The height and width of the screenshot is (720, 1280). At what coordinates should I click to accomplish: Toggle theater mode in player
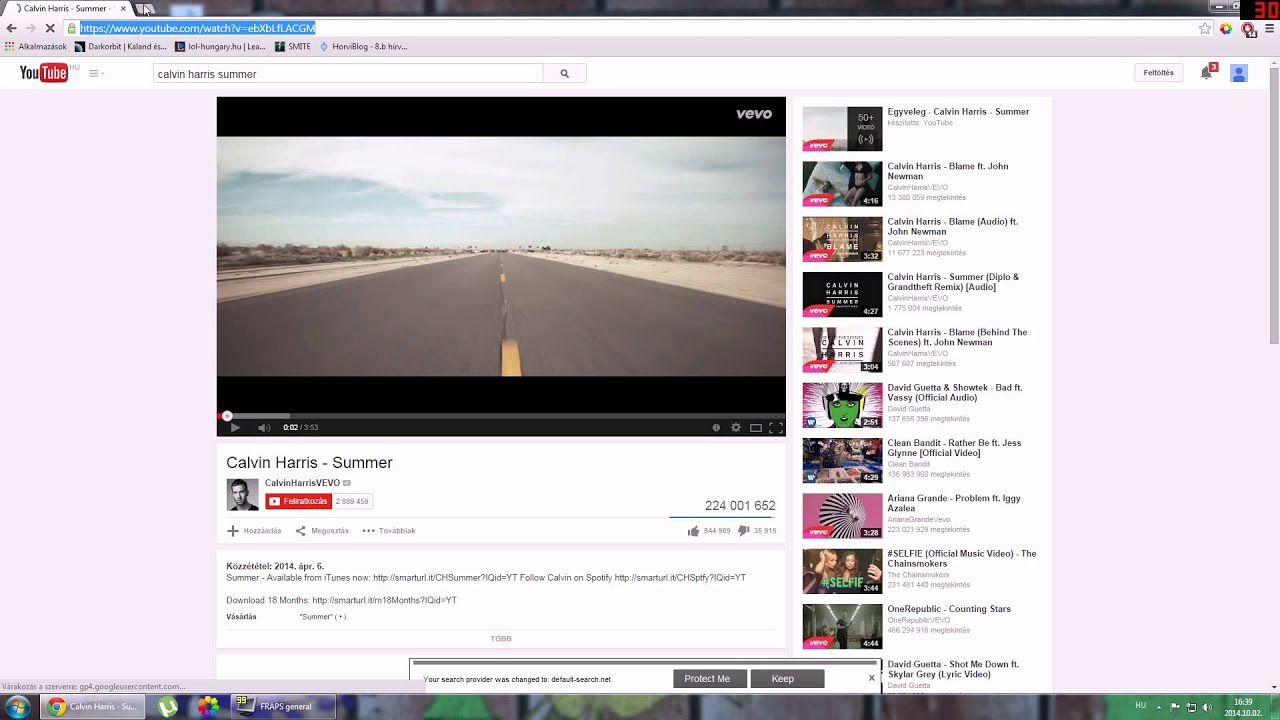756,427
